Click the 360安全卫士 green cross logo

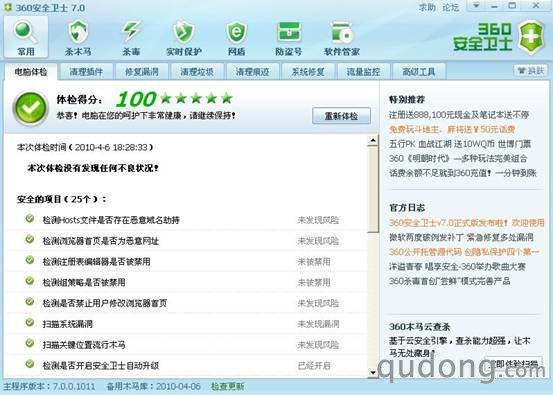(x=531, y=37)
